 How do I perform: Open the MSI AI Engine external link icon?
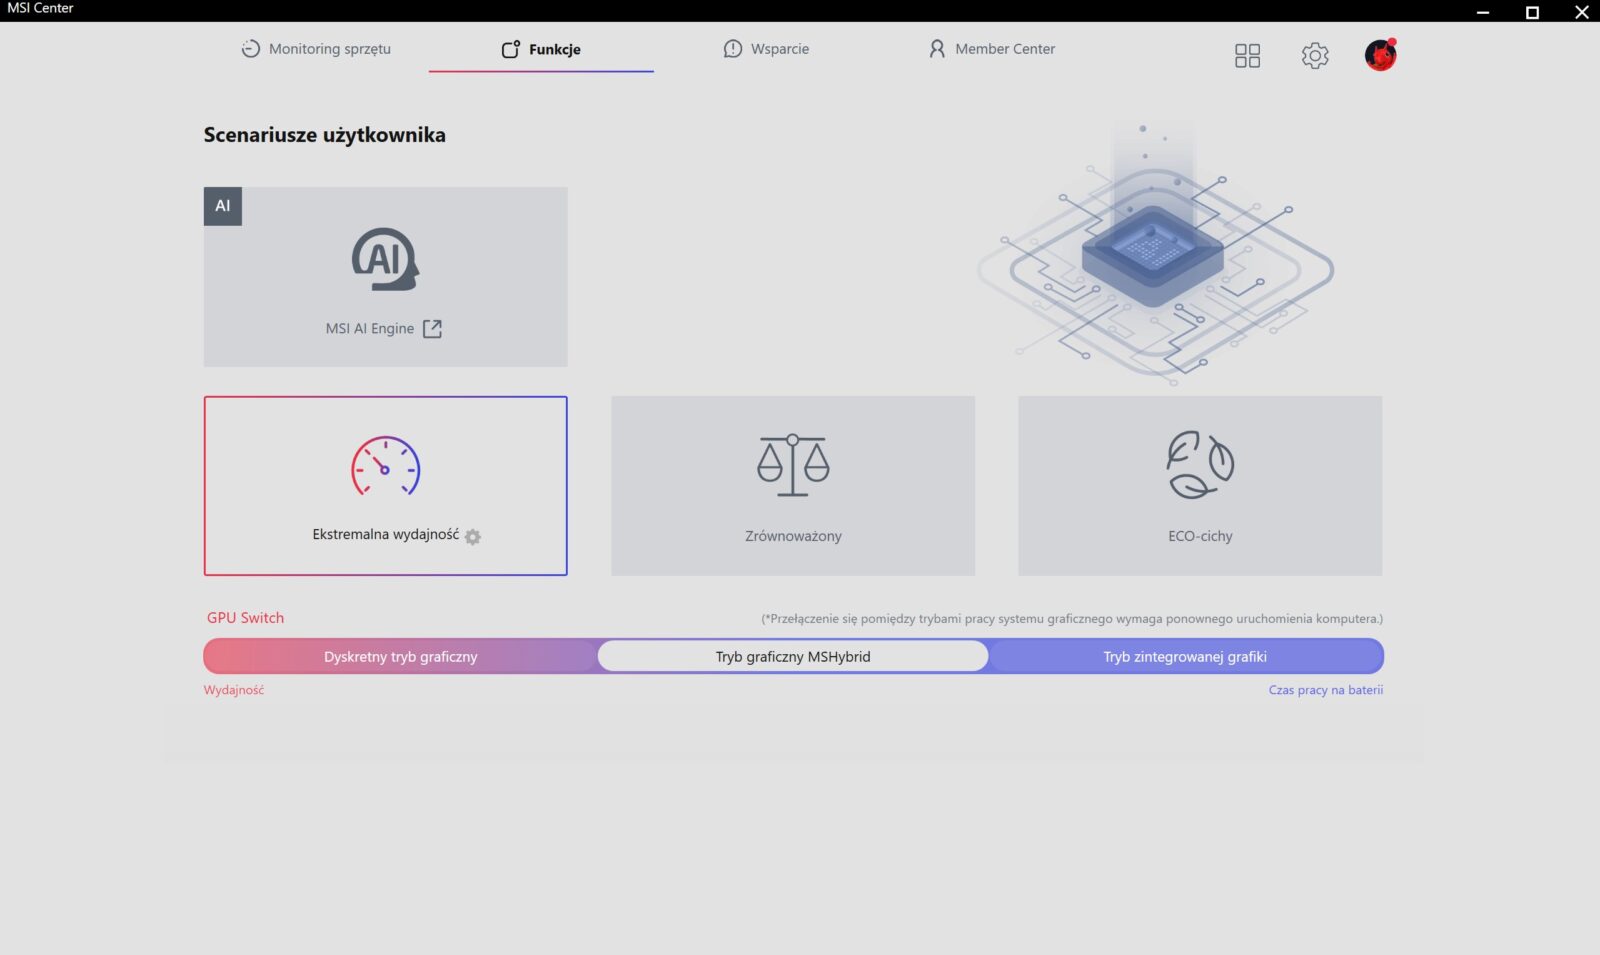[x=432, y=329]
